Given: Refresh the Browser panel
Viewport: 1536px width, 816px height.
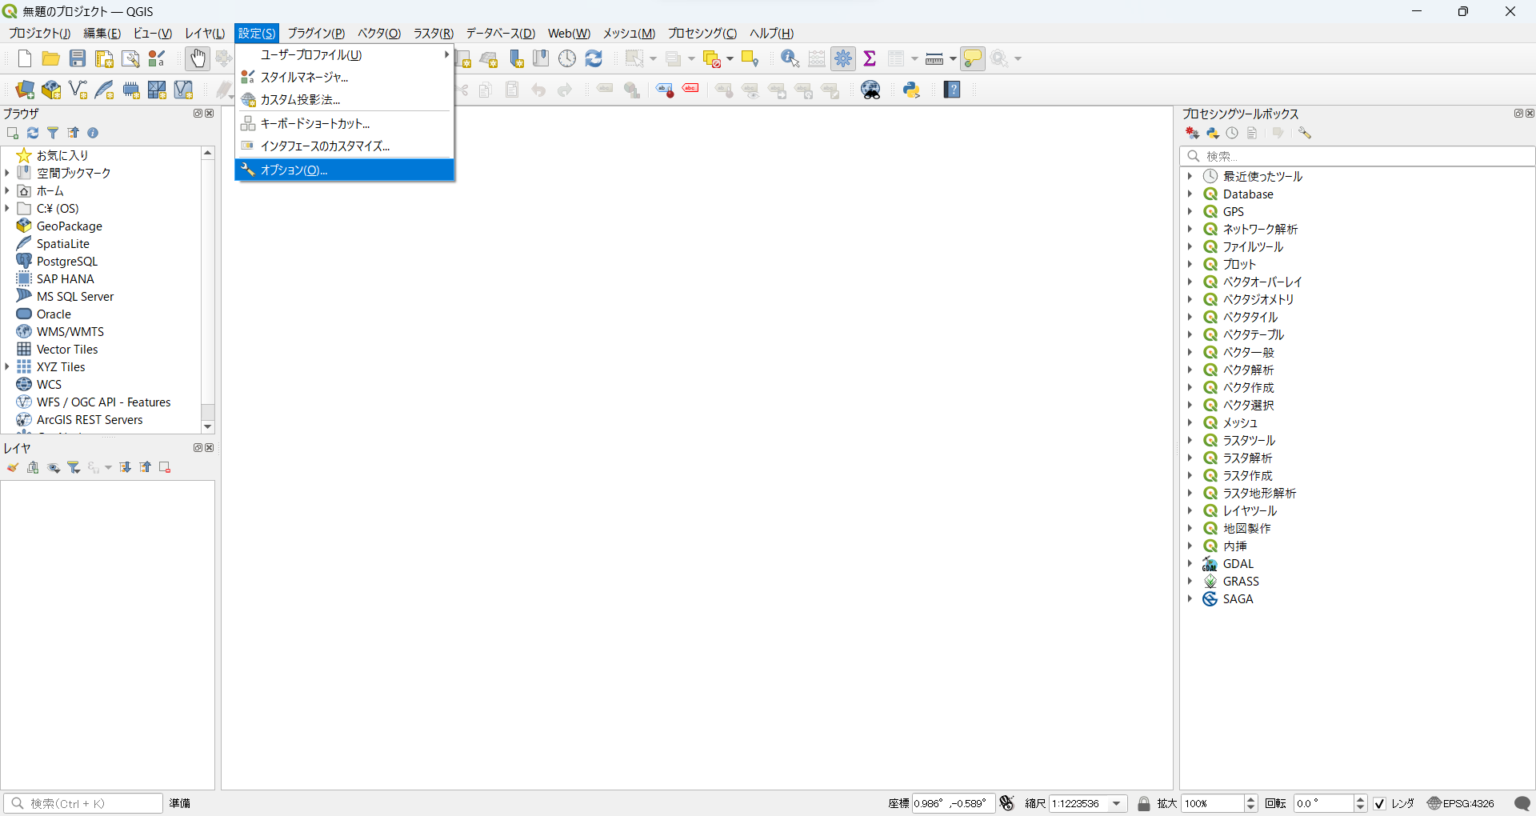Looking at the screenshot, I should (33, 133).
